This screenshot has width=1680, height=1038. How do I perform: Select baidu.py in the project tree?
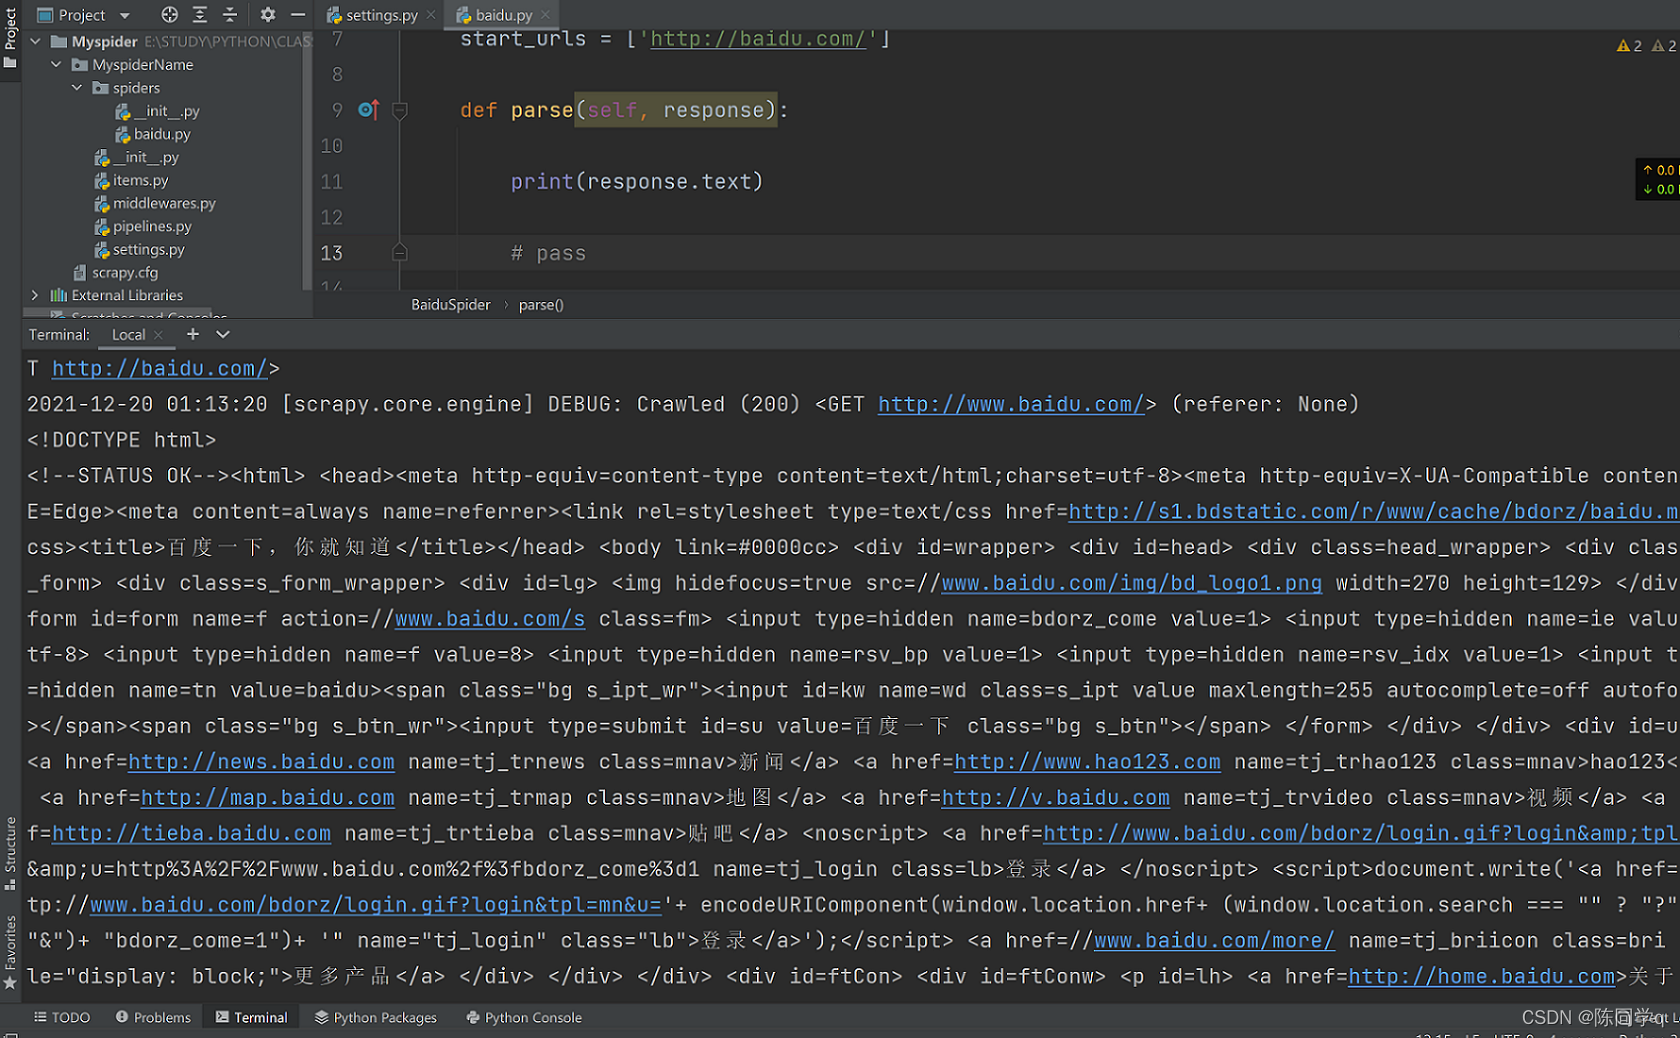point(152,134)
